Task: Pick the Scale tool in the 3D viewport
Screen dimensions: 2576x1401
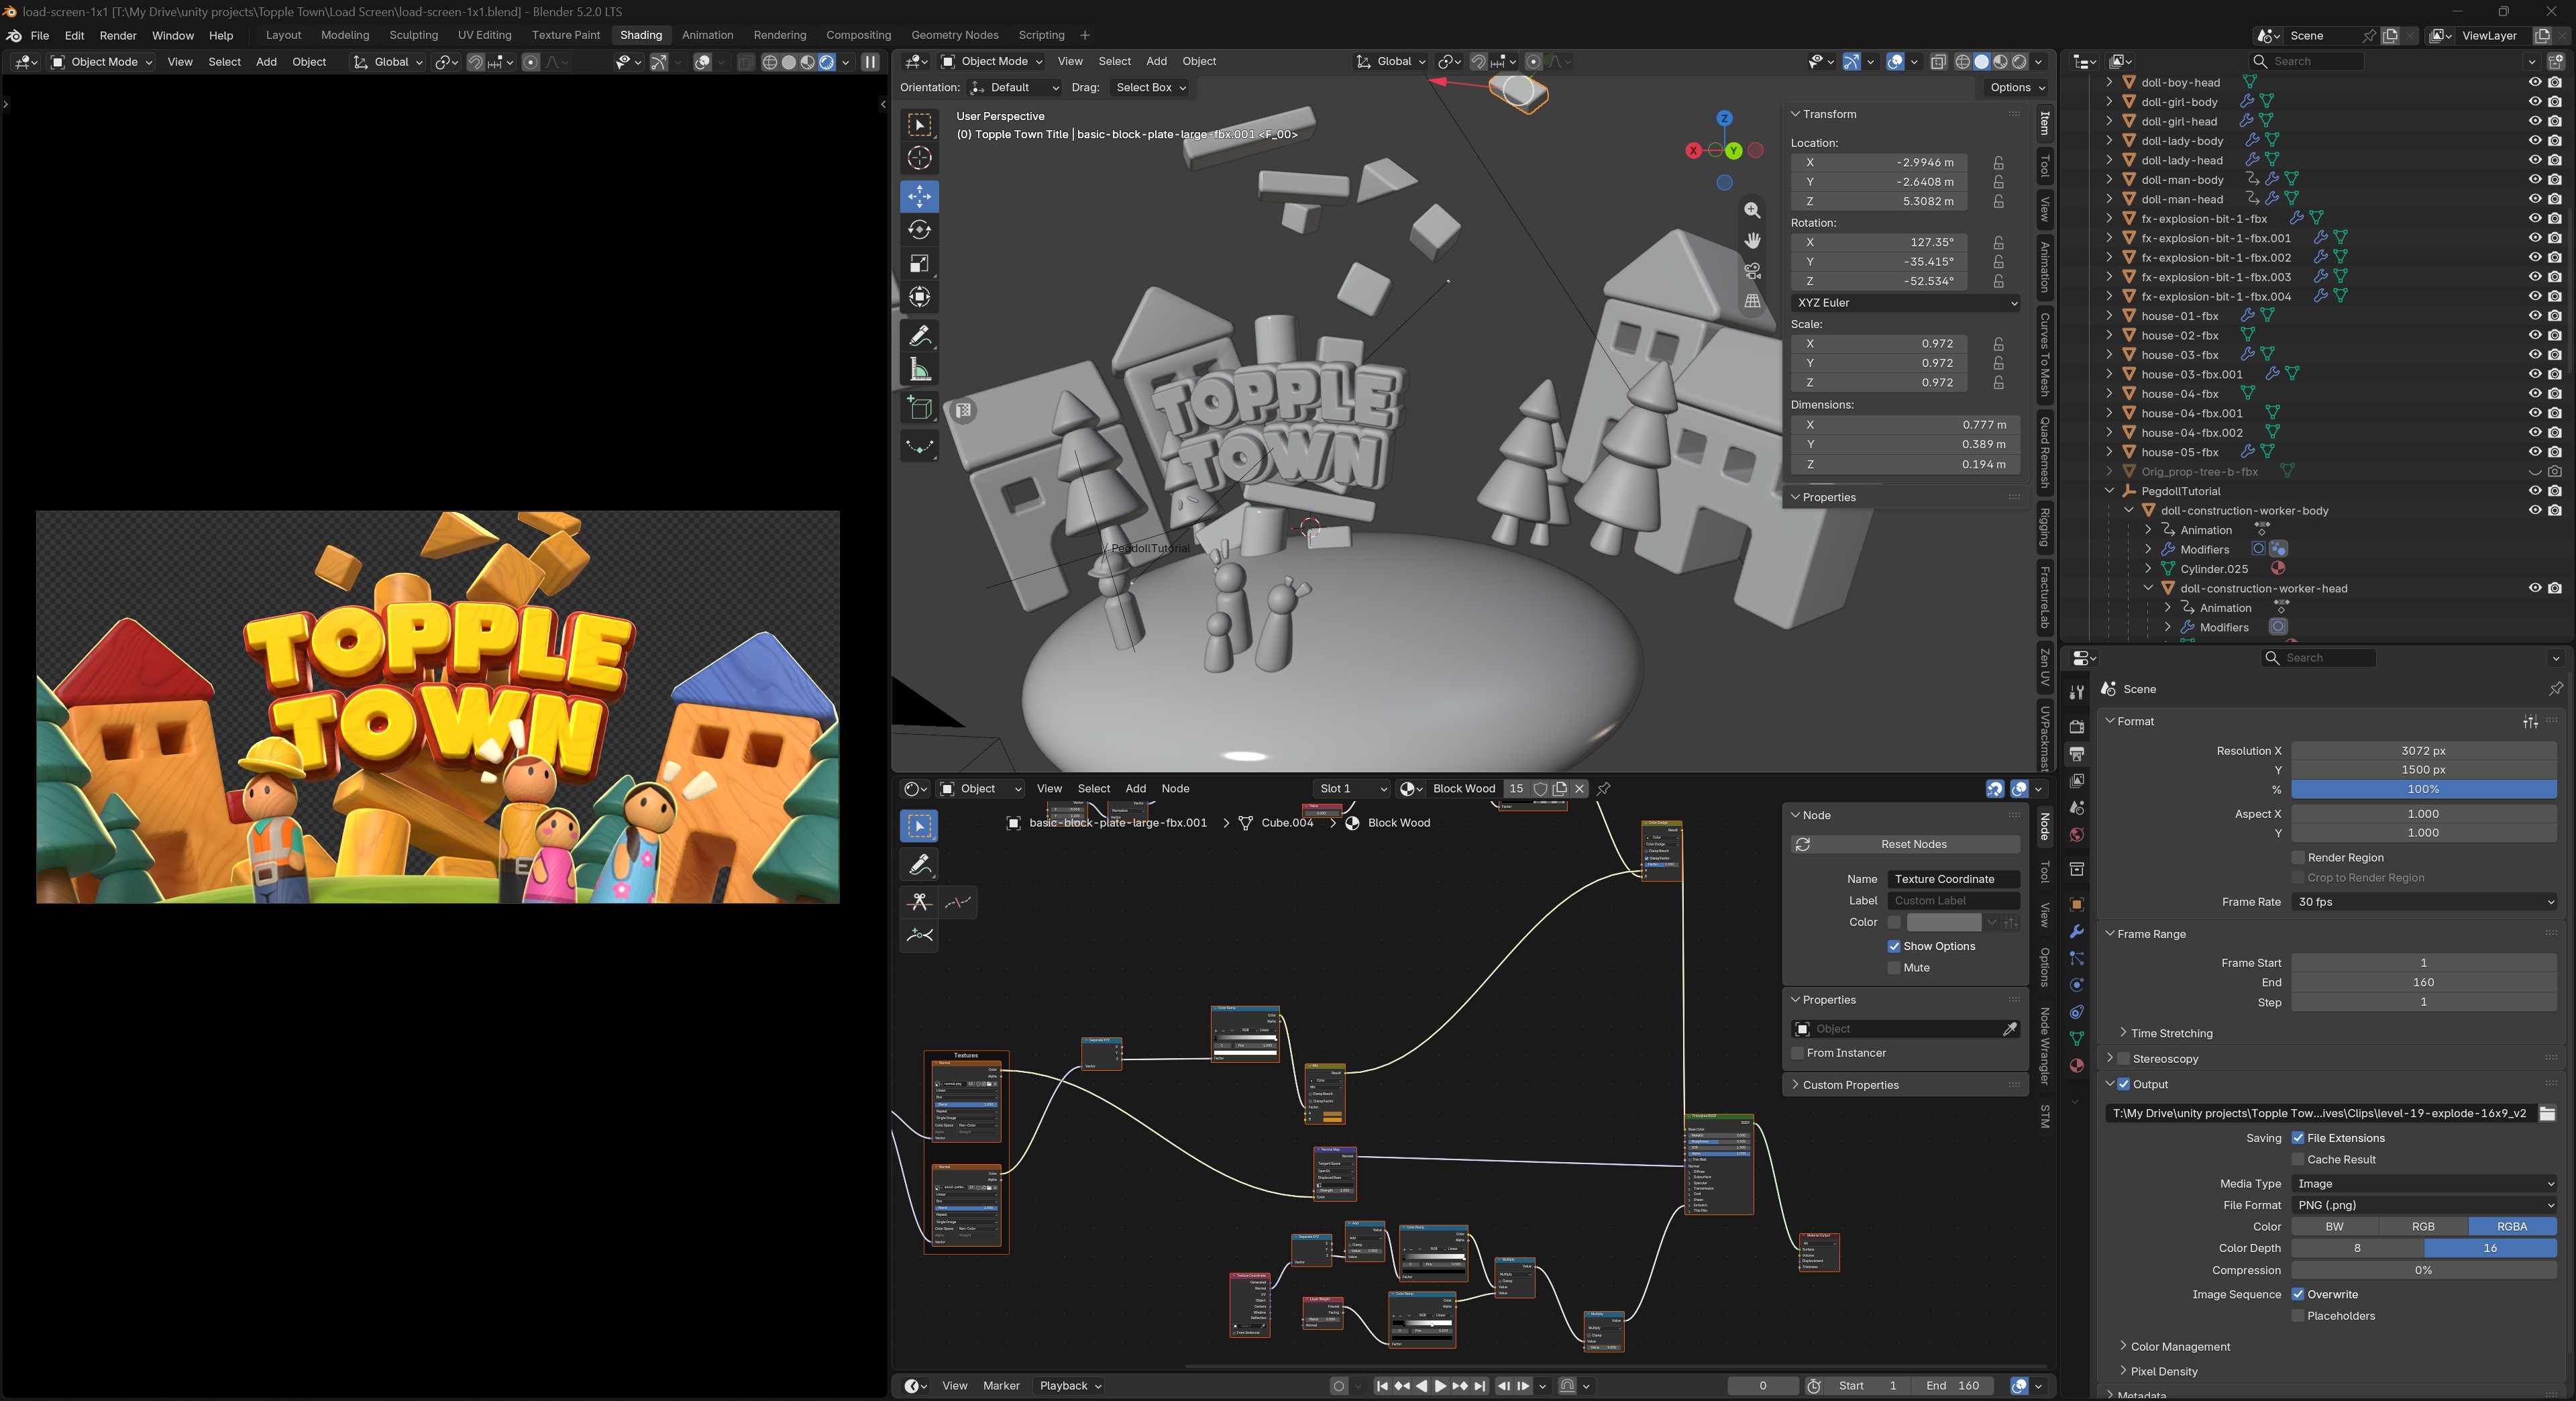Action: coord(919,263)
